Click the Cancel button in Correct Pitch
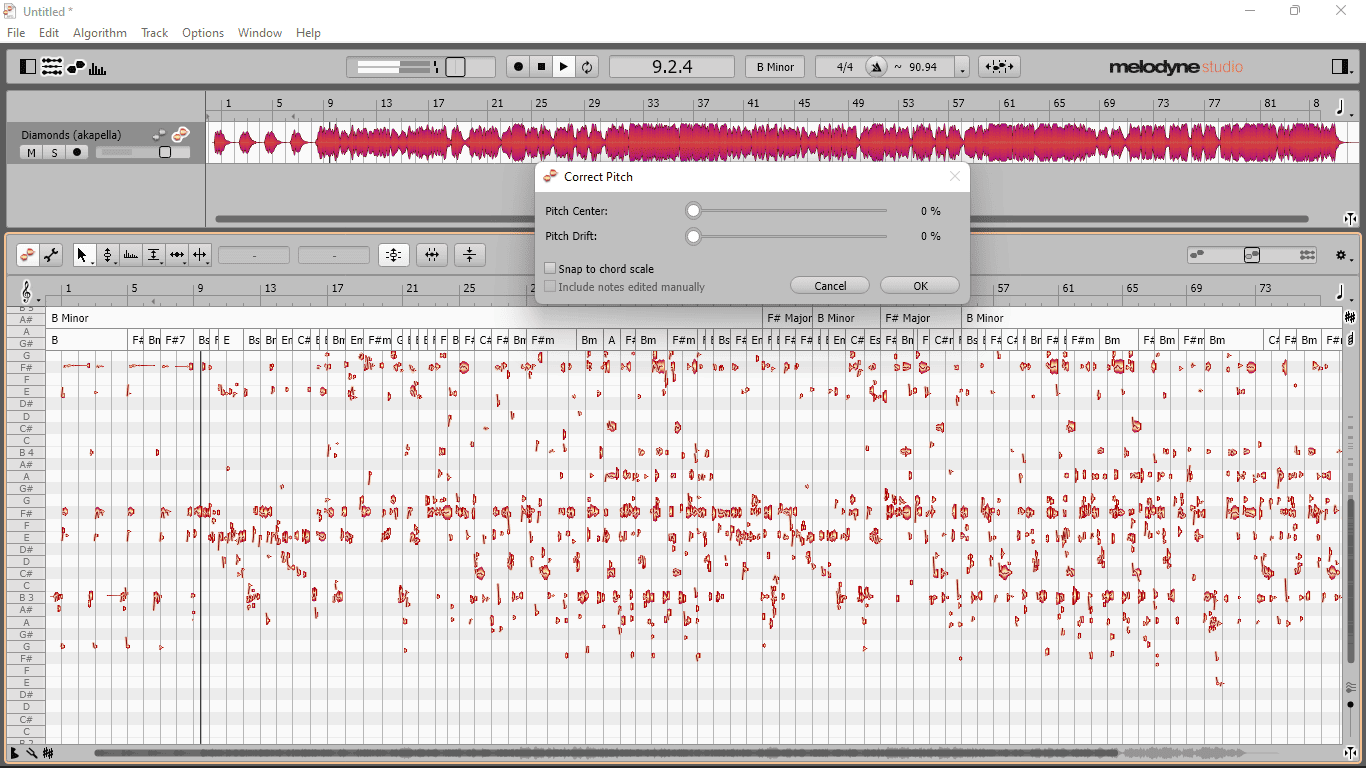 830,286
